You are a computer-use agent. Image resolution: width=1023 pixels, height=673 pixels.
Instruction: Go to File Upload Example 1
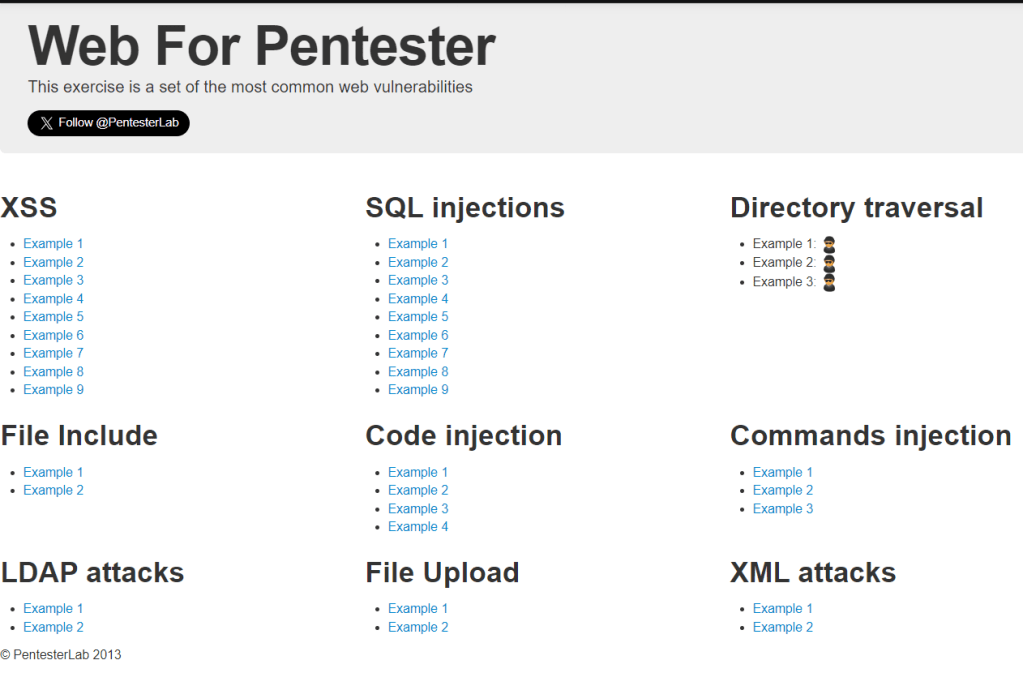tap(418, 608)
